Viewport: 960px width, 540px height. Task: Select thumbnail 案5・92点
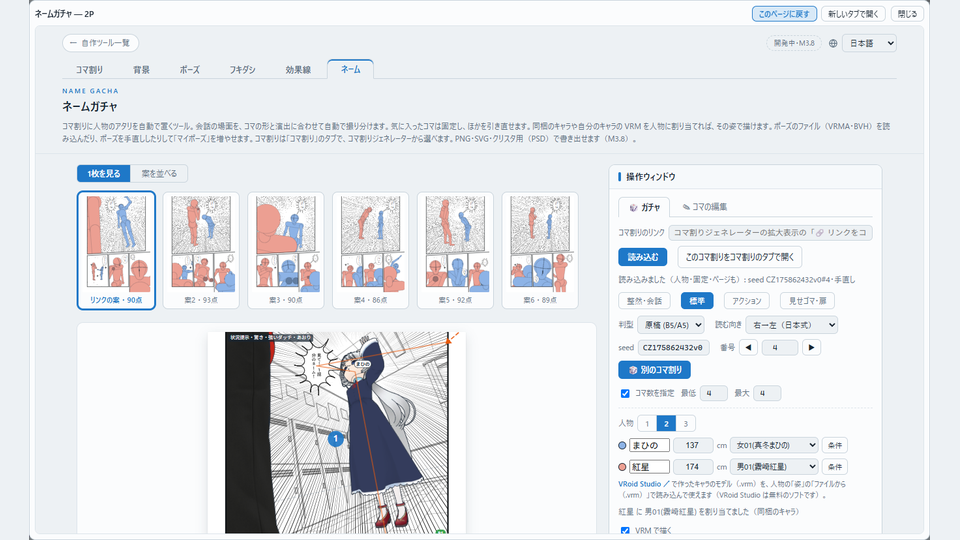point(456,250)
